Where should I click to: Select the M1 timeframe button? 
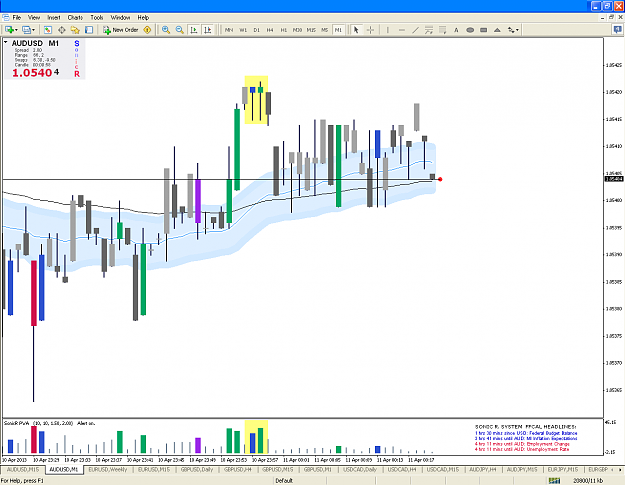point(338,30)
